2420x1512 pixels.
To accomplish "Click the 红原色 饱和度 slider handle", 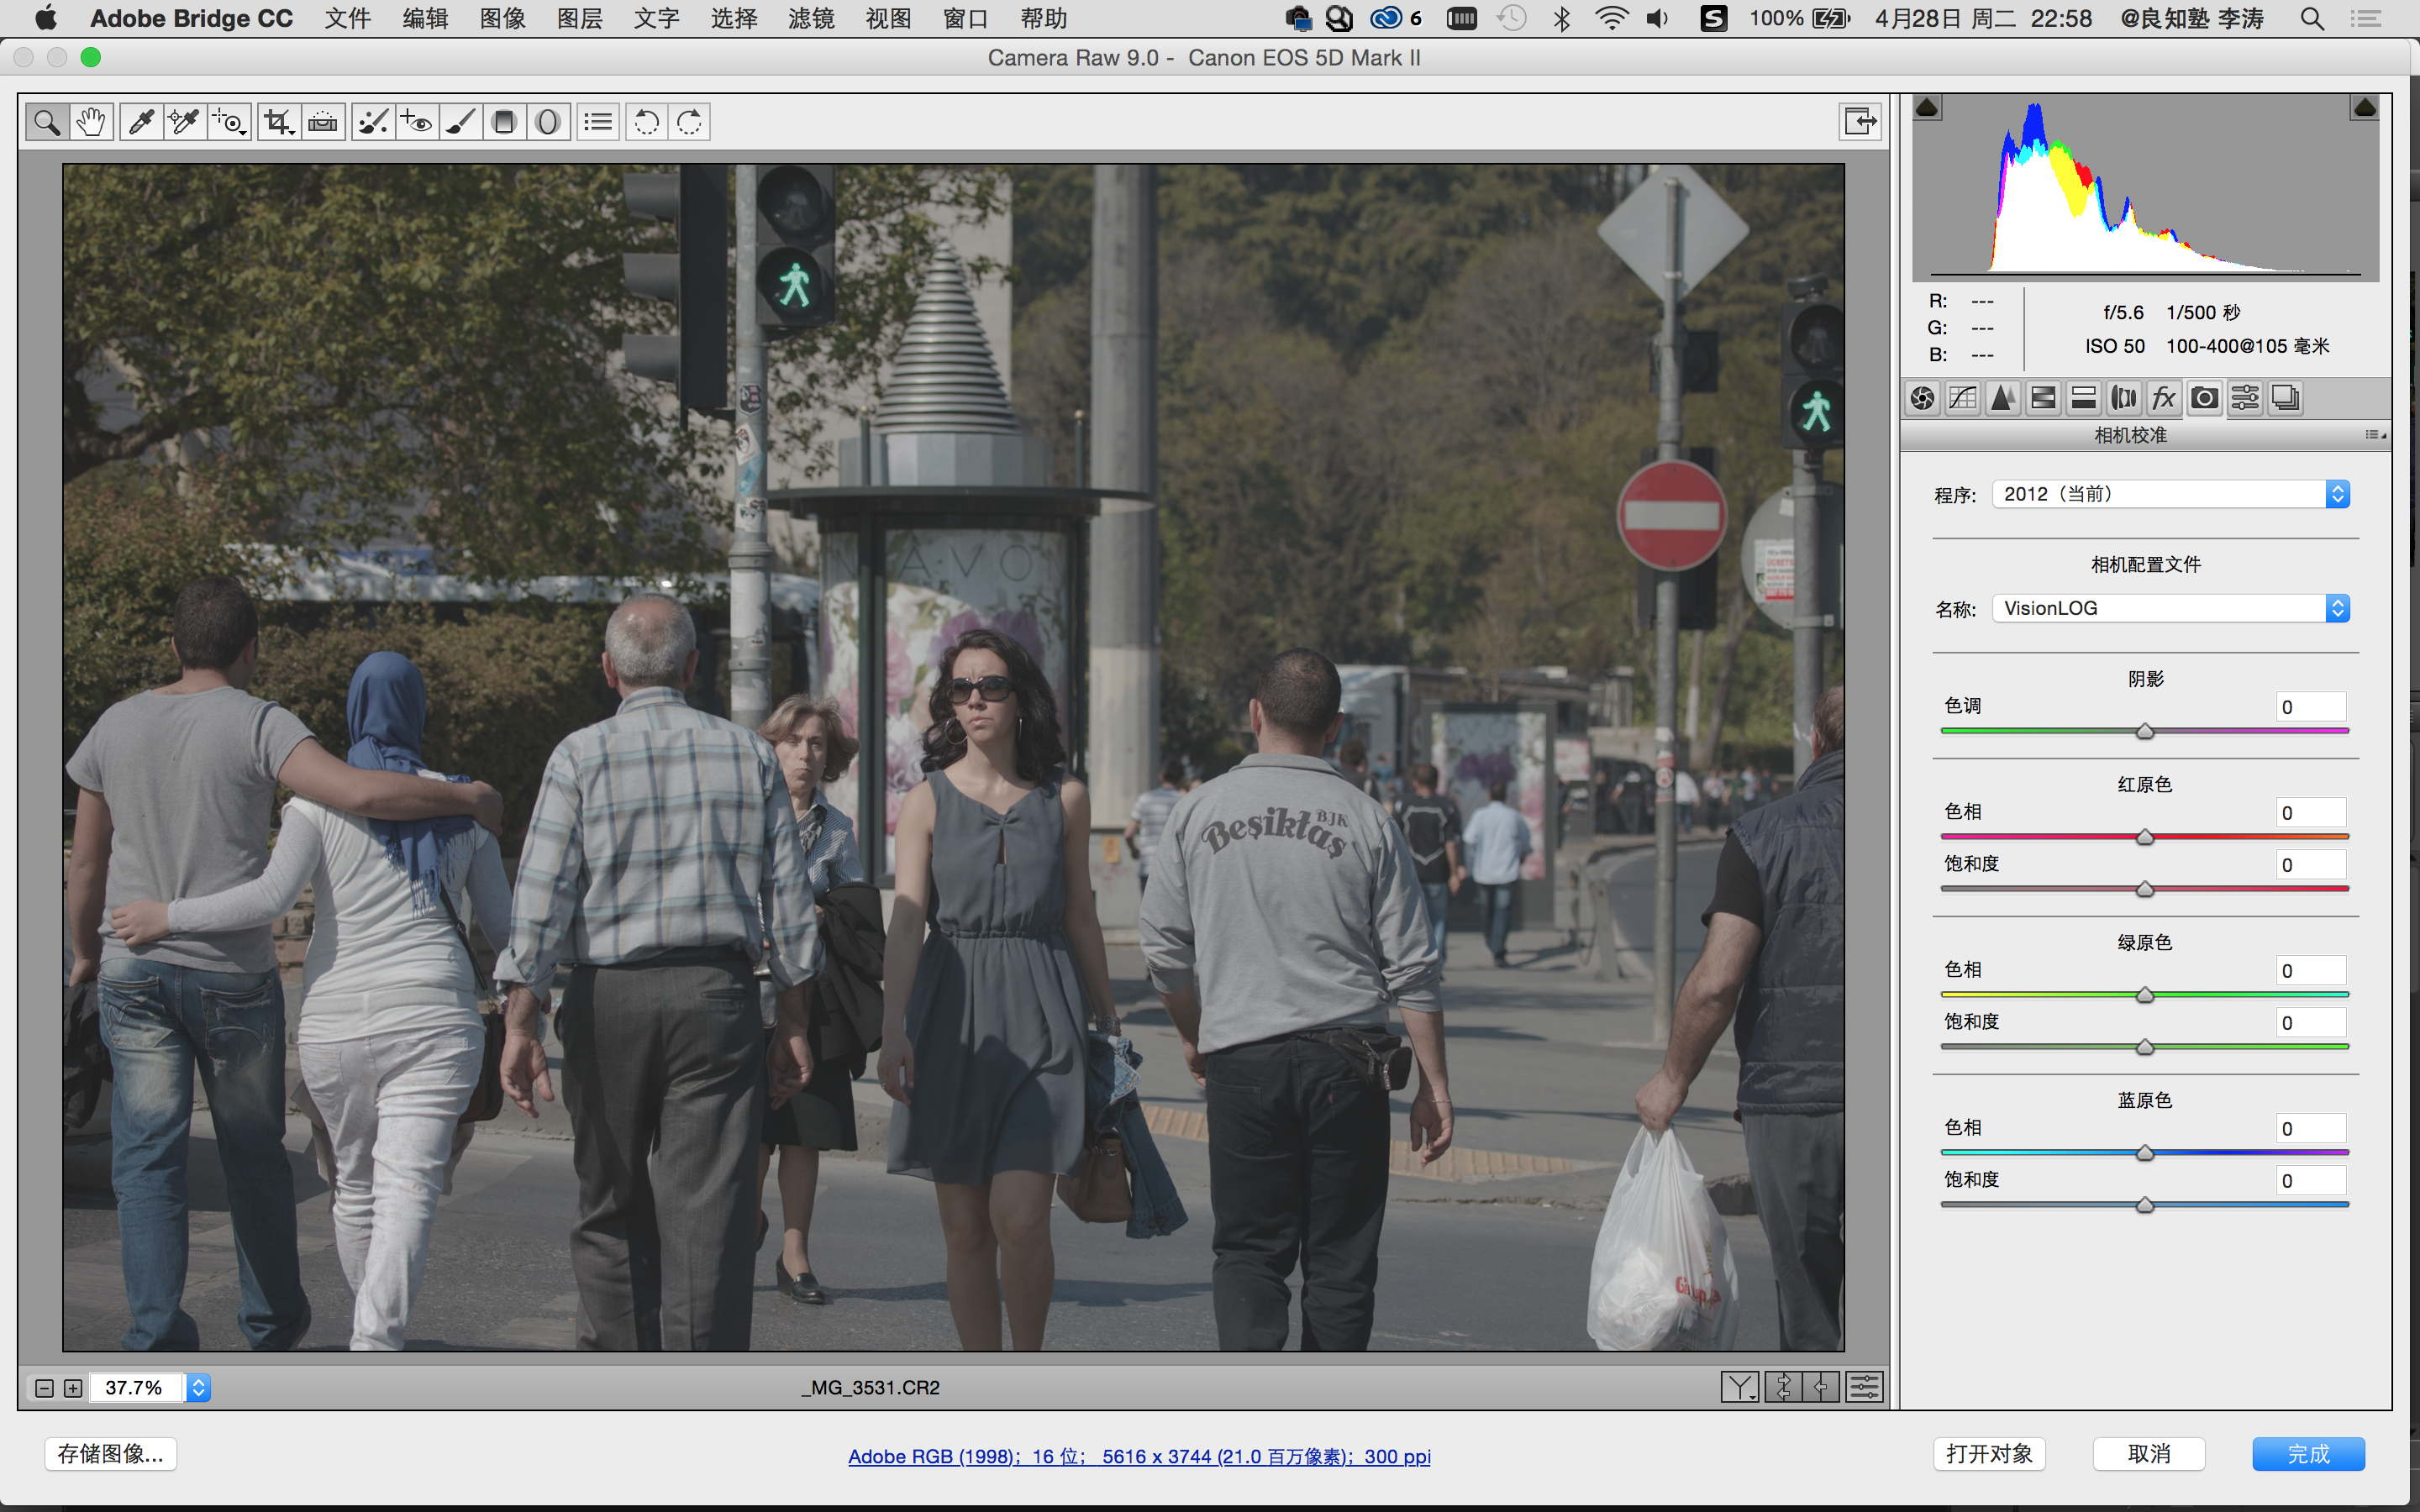I will 2144,889.
